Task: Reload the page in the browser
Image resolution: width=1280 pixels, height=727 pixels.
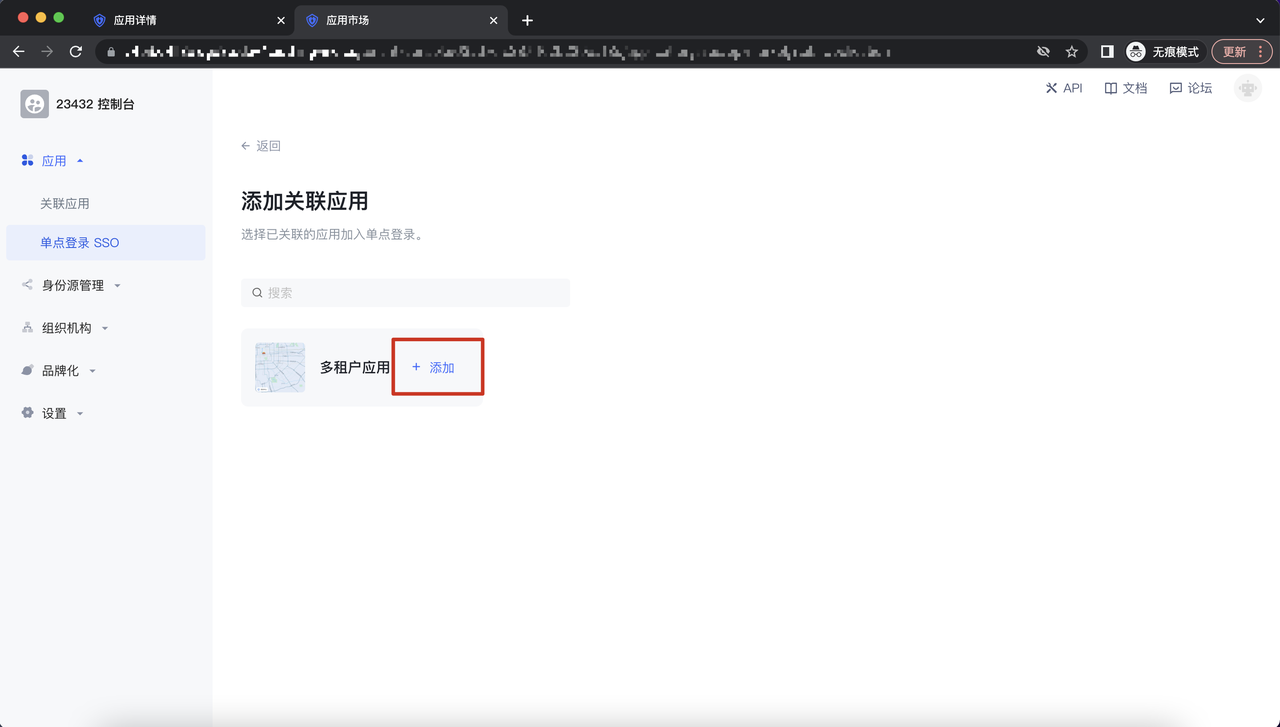Action: point(75,52)
